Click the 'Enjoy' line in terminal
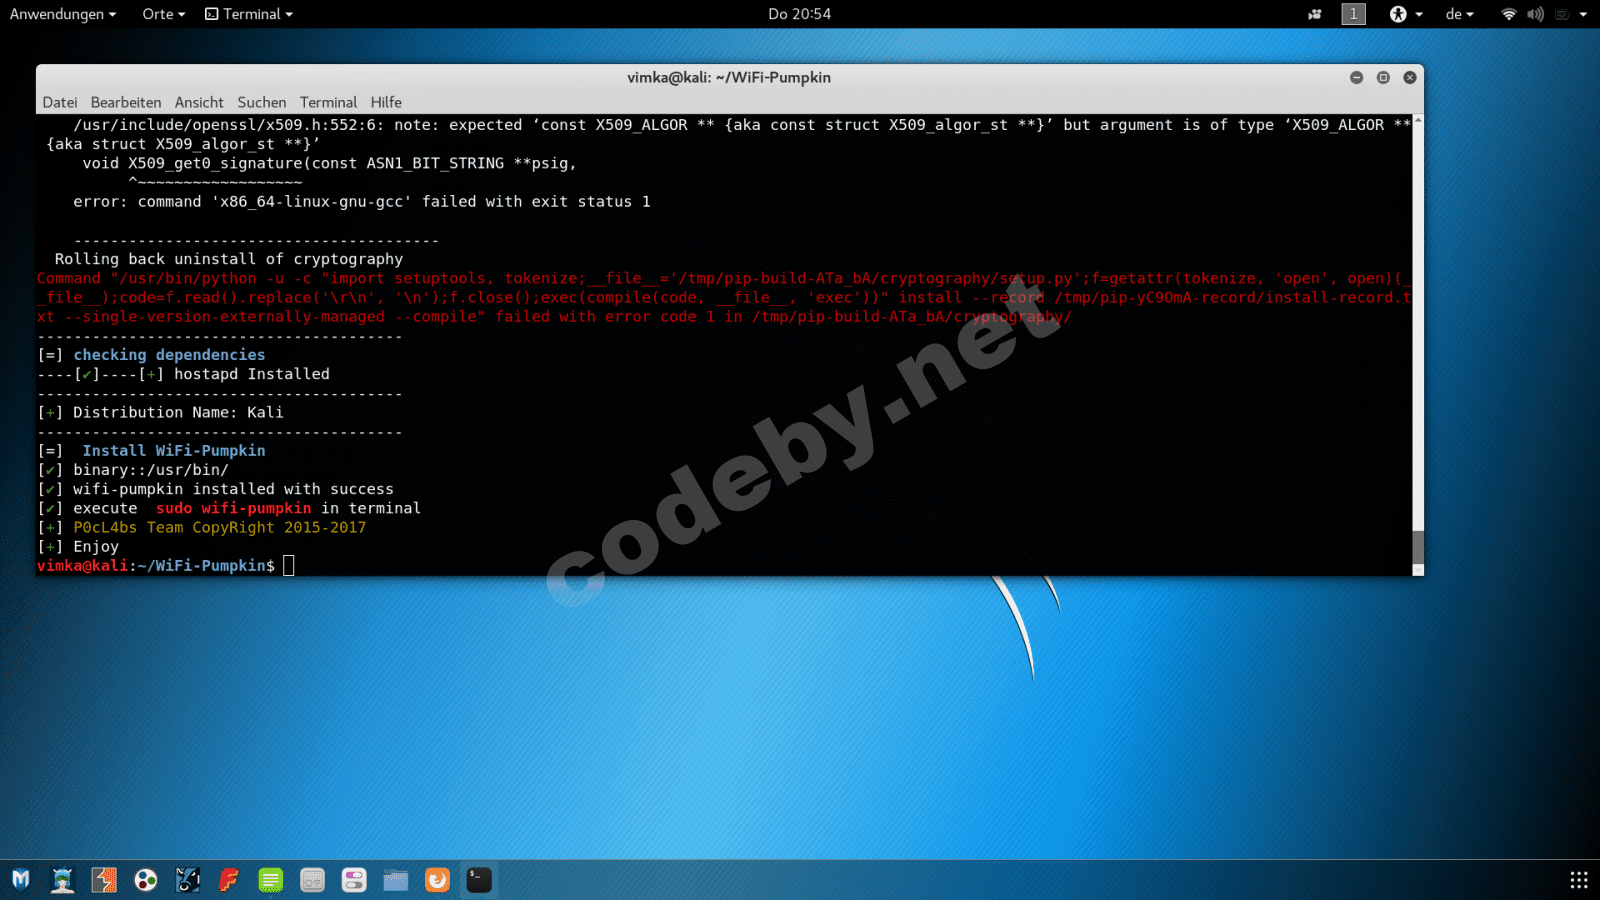Image resolution: width=1600 pixels, height=900 pixels. [x=78, y=547]
